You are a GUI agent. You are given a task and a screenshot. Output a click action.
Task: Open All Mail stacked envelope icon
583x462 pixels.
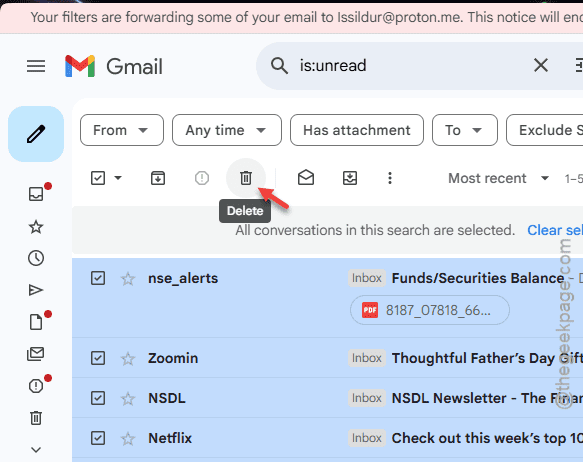pyautogui.click(x=36, y=354)
